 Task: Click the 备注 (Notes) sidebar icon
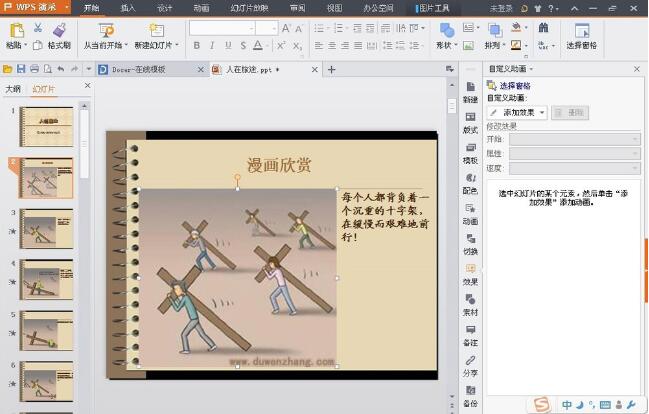coord(470,335)
